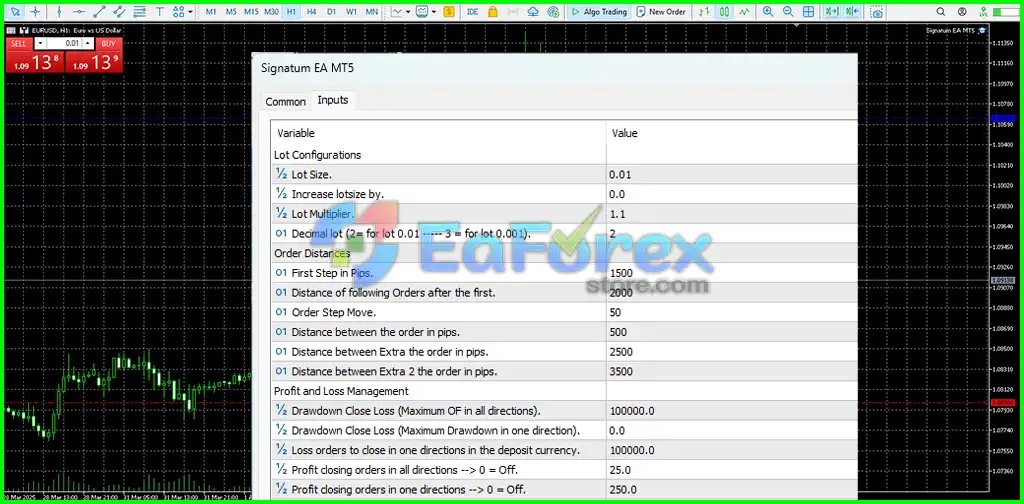The width and height of the screenshot is (1024, 504).
Task: Open the search magnifier icon
Action: [940, 12]
